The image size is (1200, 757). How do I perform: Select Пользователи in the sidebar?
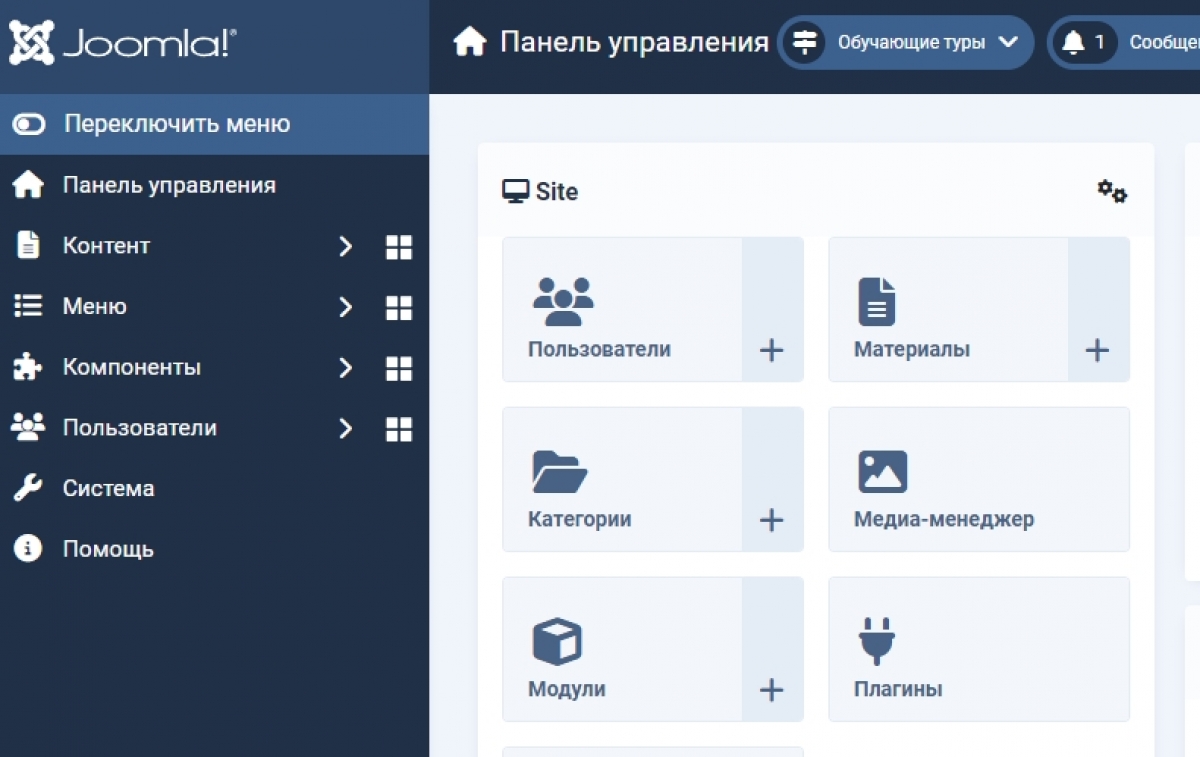point(140,428)
